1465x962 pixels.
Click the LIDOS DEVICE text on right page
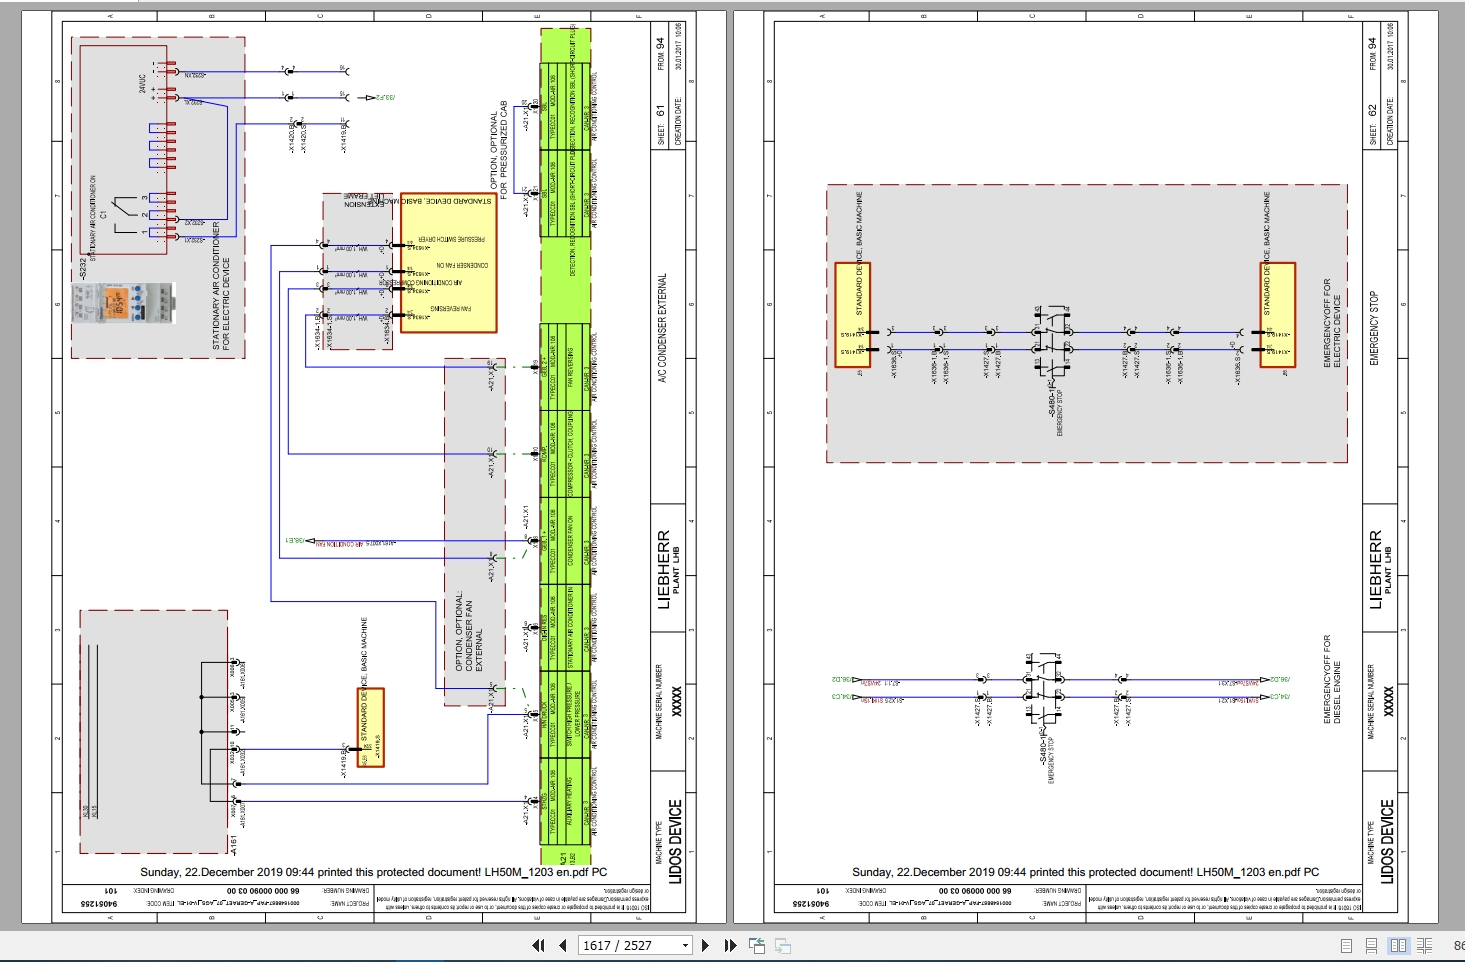tap(1387, 840)
